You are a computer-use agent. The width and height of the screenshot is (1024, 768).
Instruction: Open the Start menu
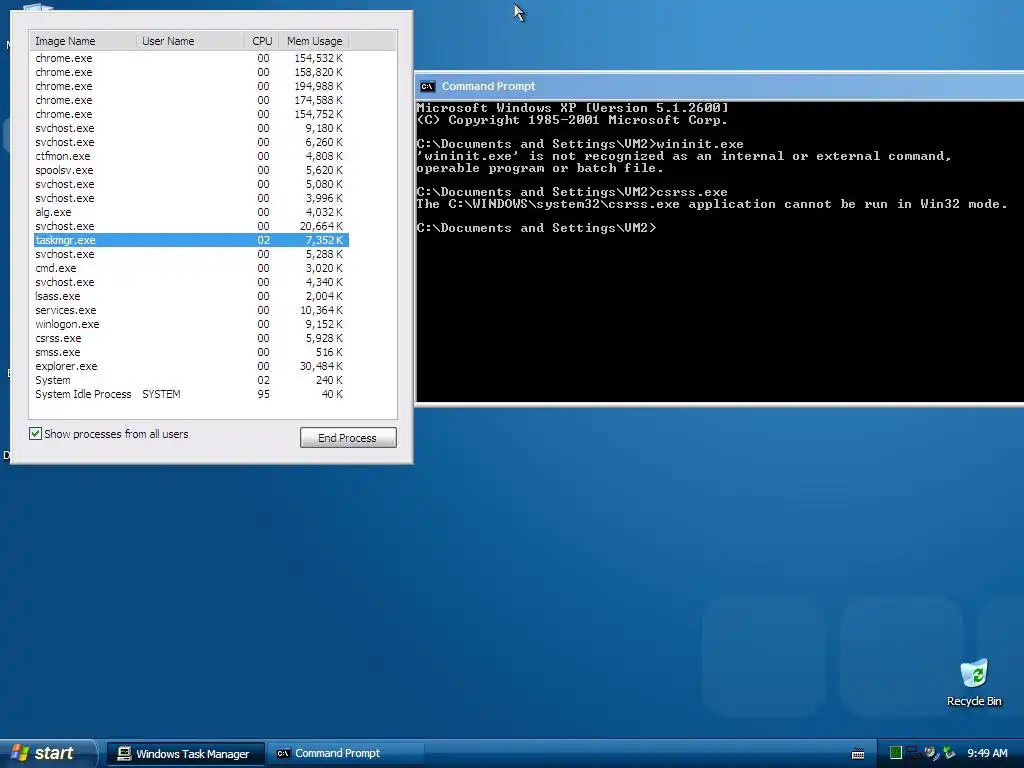pos(48,753)
